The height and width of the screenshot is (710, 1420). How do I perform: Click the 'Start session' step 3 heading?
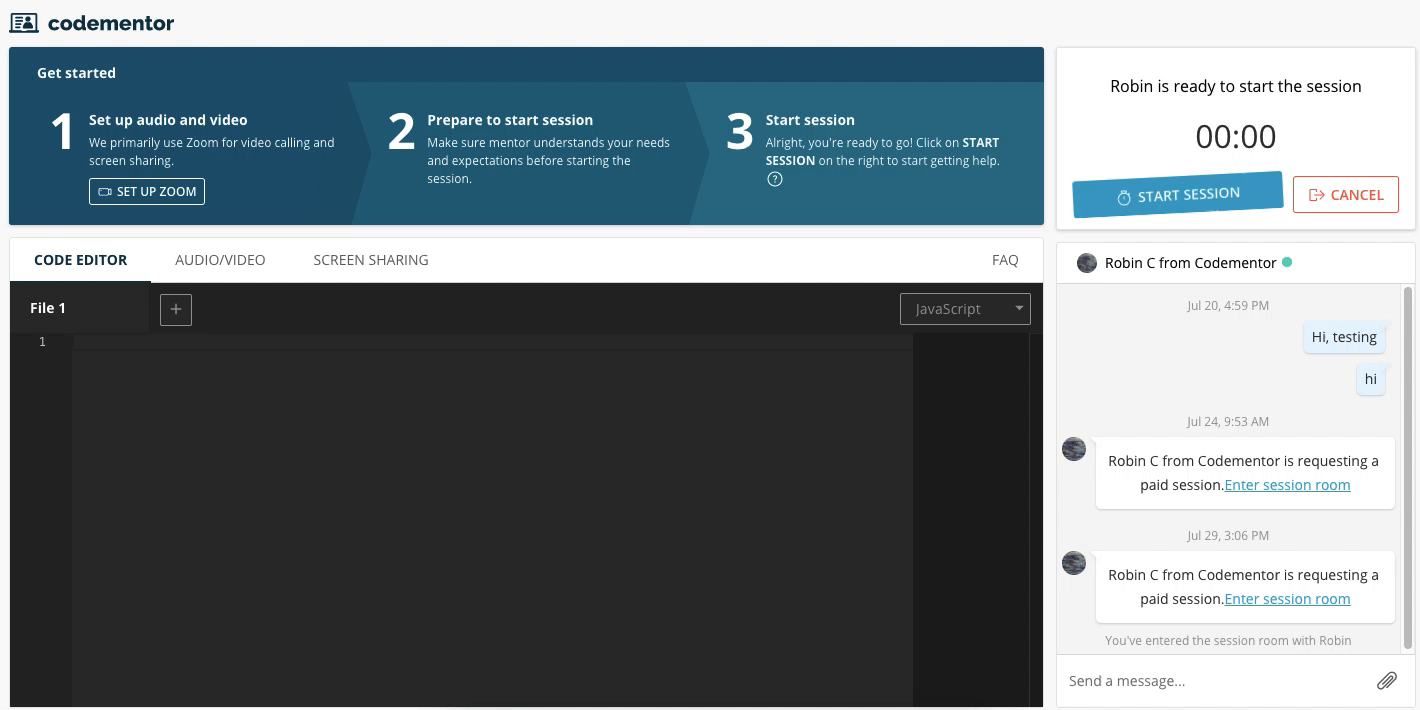(810, 120)
